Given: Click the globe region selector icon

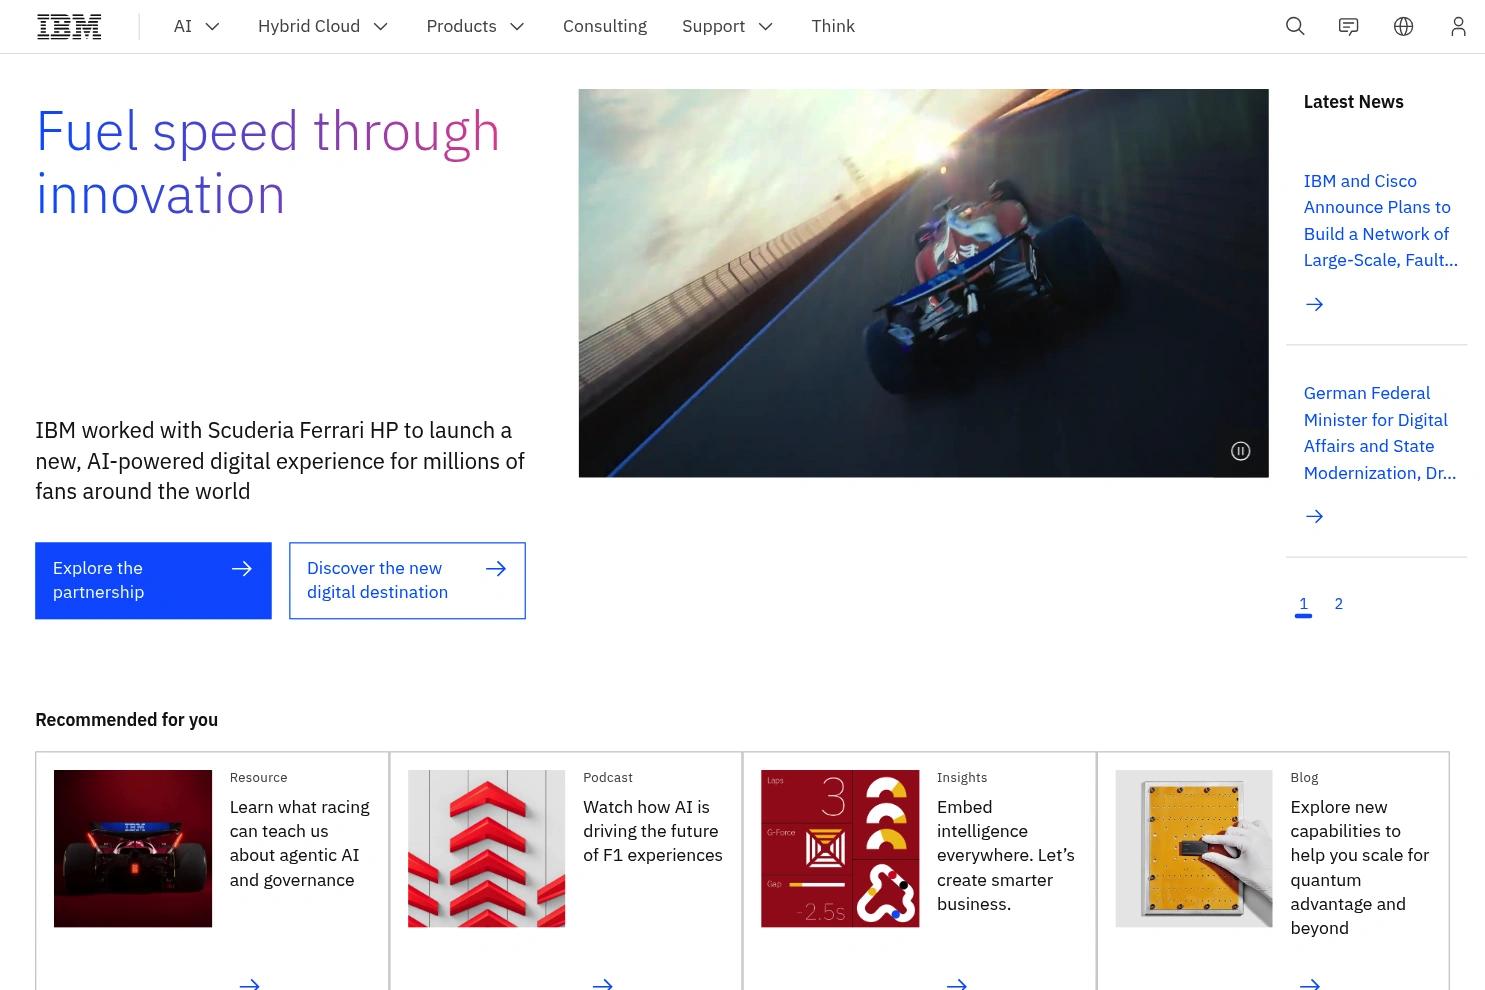Looking at the screenshot, I should pyautogui.click(x=1404, y=27).
